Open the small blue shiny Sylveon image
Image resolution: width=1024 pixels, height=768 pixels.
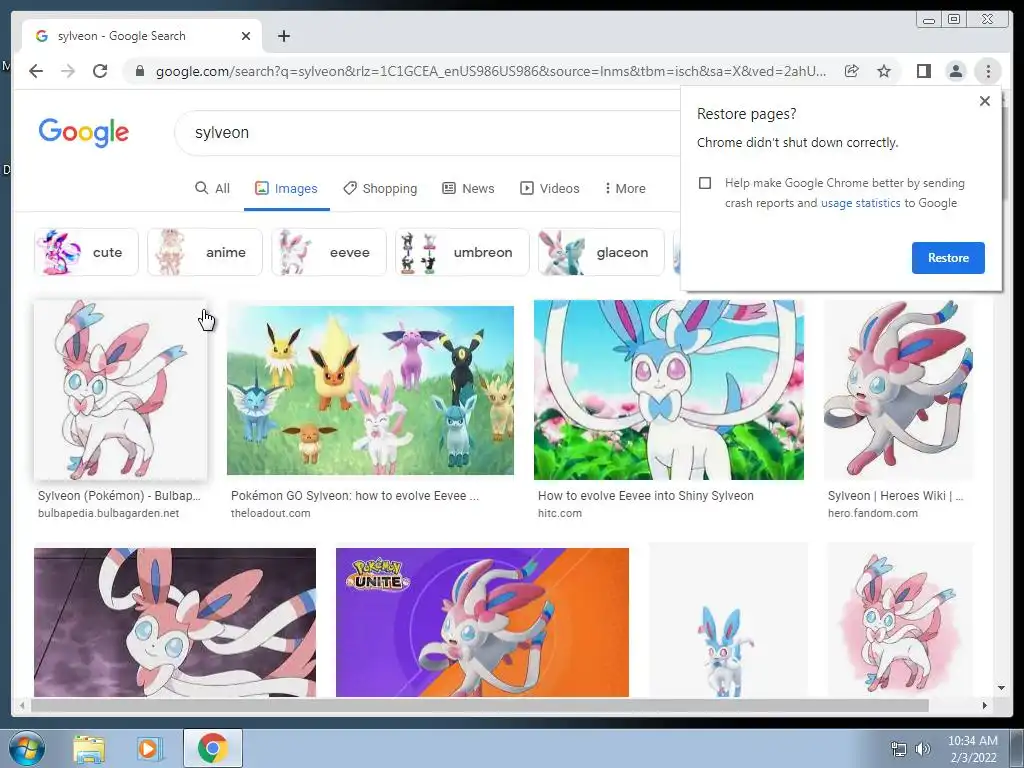tap(728, 620)
